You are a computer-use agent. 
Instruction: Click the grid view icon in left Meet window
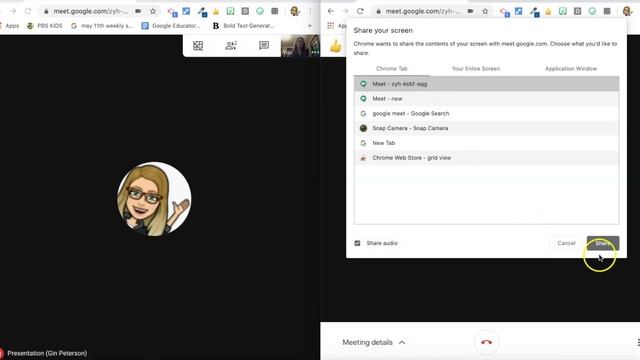[x=198, y=46]
